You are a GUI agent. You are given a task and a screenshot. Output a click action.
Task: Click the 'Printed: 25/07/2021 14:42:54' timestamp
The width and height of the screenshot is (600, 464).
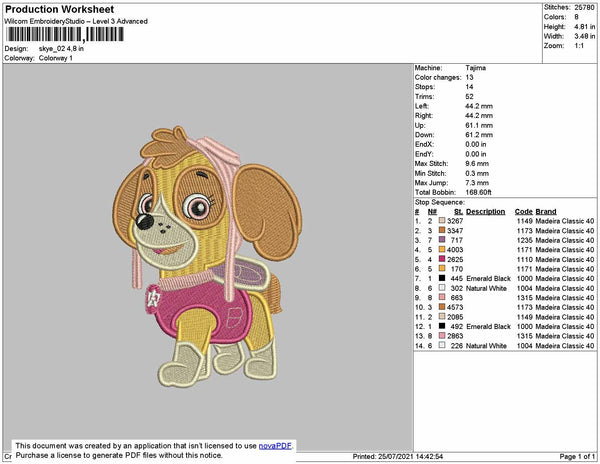tap(398, 456)
